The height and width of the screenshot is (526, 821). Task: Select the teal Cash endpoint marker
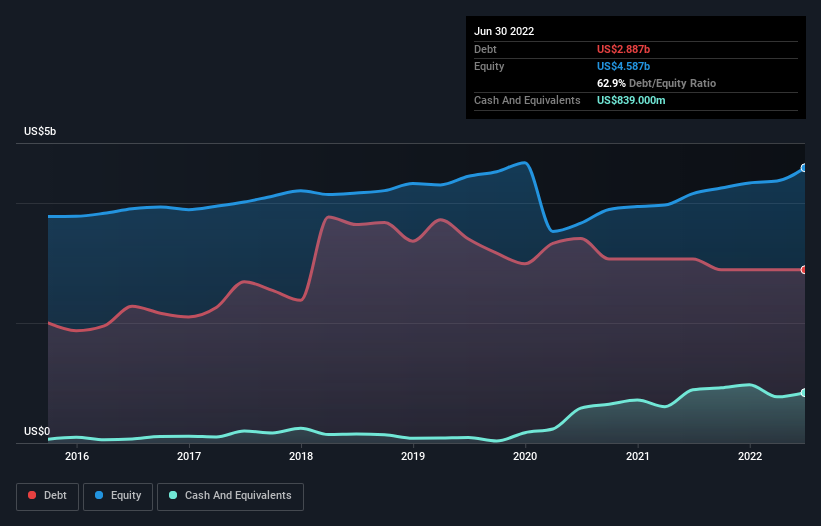click(x=804, y=393)
